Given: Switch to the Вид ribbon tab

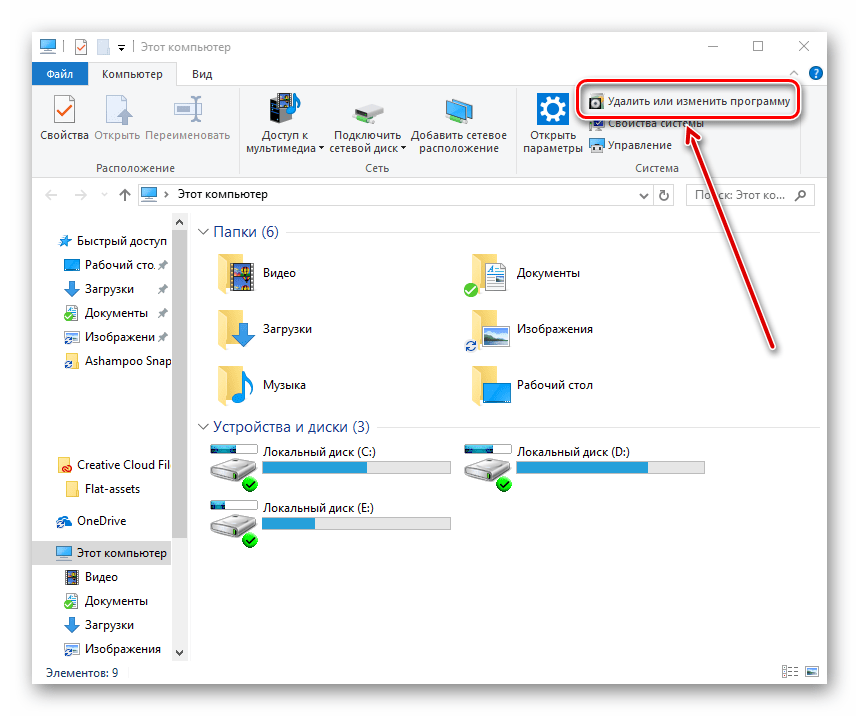Looking at the screenshot, I should (x=202, y=74).
